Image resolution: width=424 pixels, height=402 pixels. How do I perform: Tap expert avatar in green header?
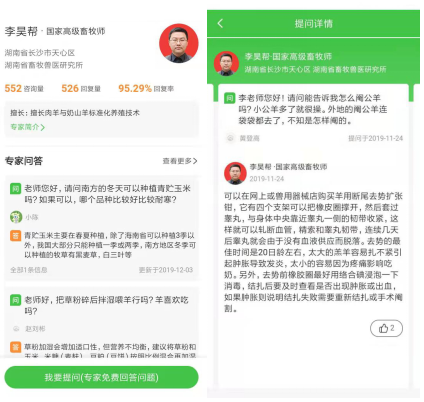(x=226, y=63)
